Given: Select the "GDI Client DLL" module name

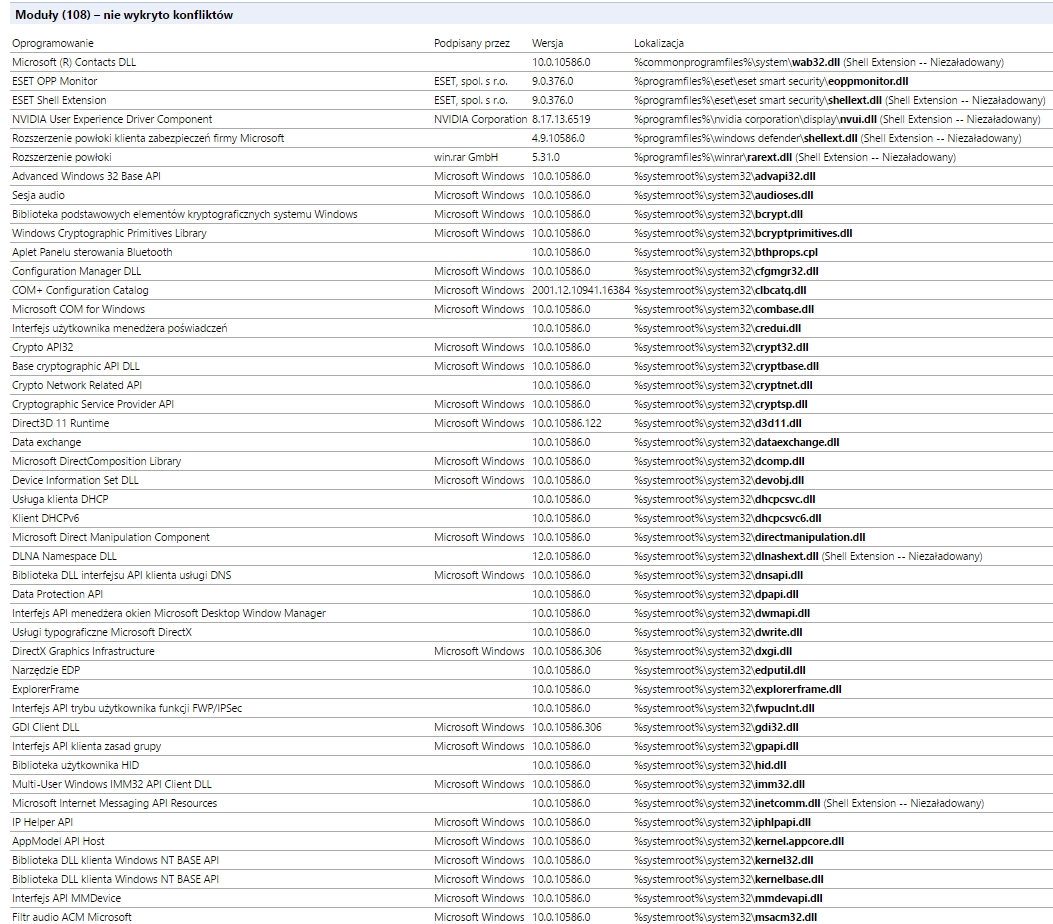Looking at the screenshot, I should (46, 727).
